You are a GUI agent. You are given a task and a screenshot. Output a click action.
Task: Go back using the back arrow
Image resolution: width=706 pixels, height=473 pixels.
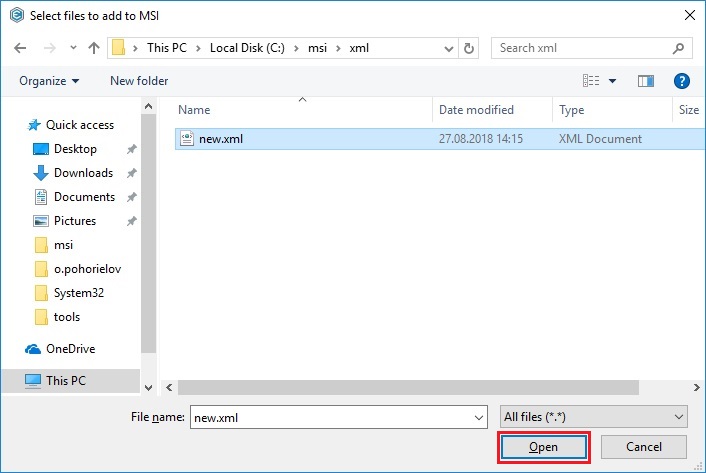[x=20, y=48]
